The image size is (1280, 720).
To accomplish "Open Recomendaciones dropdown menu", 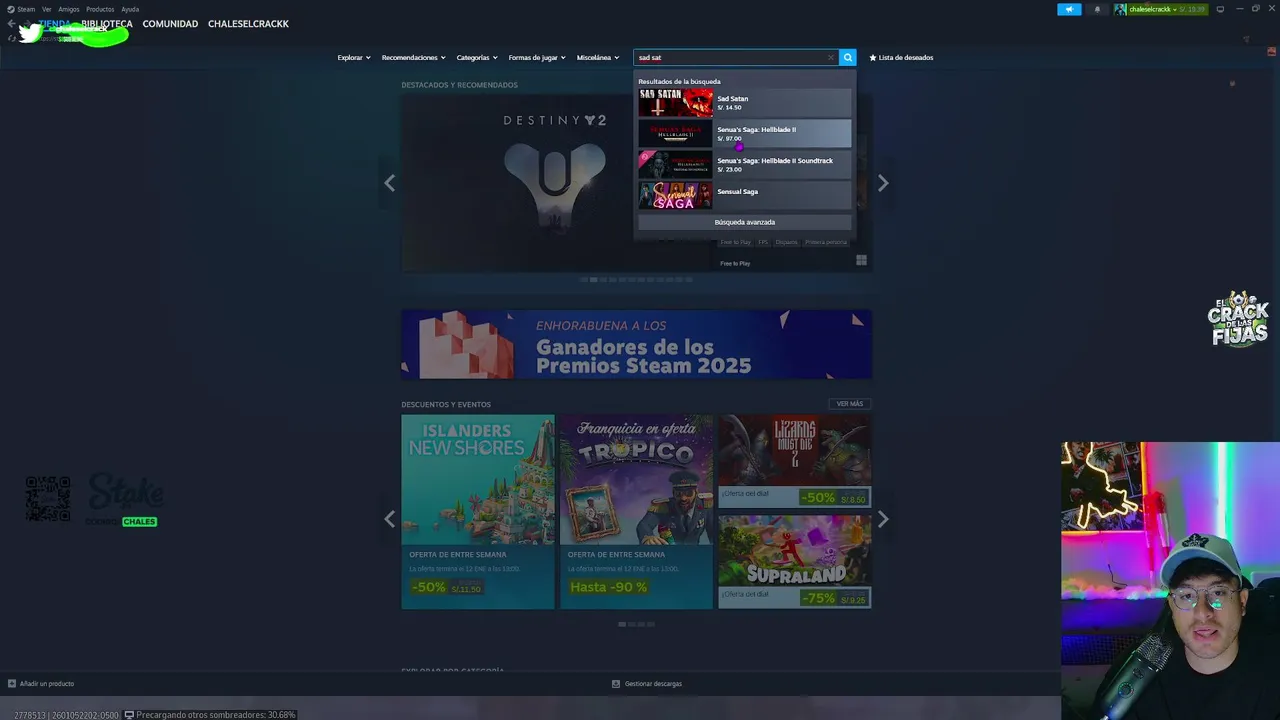I will click(x=414, y=57).
